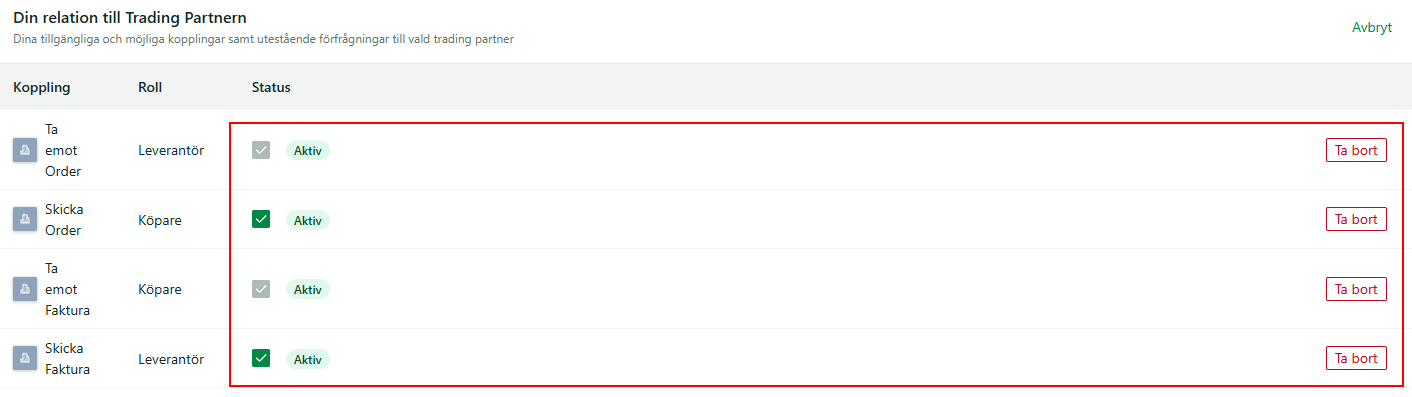This screenshot has height=397, width=1412.
Task: Click the Aktiv badge in Skicka Faktura row
Action: click(x=308, y=358)
